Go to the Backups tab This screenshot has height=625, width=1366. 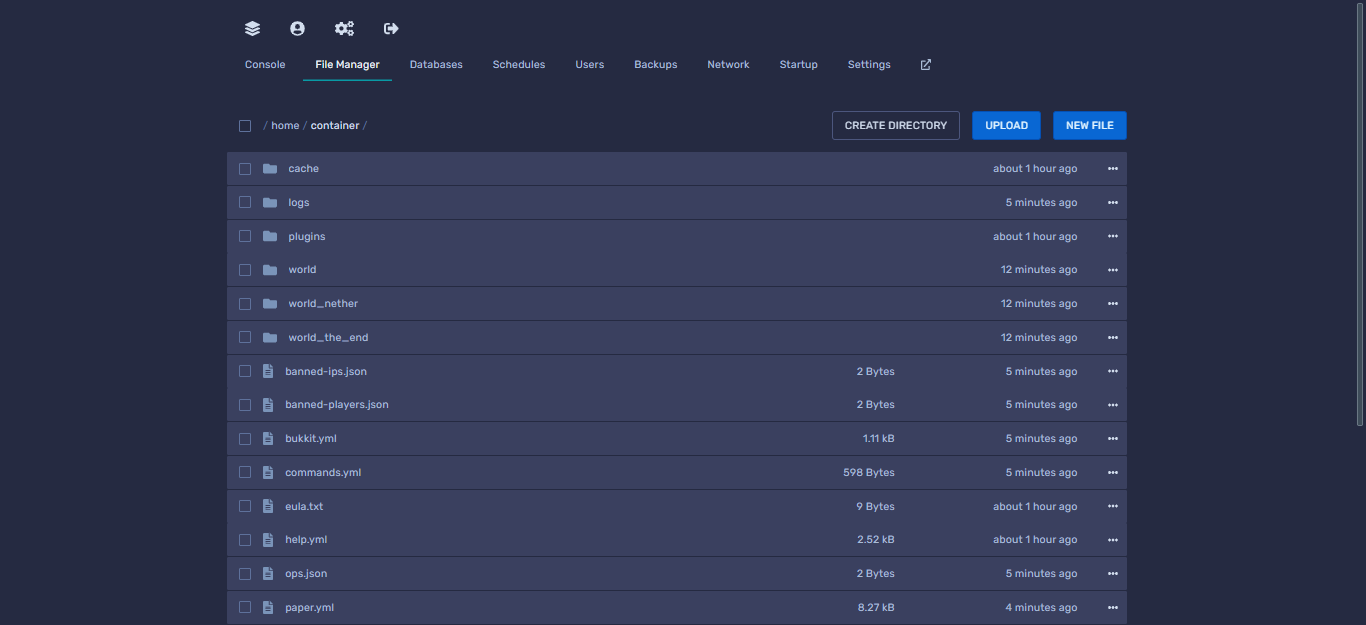tap(655, 65)
